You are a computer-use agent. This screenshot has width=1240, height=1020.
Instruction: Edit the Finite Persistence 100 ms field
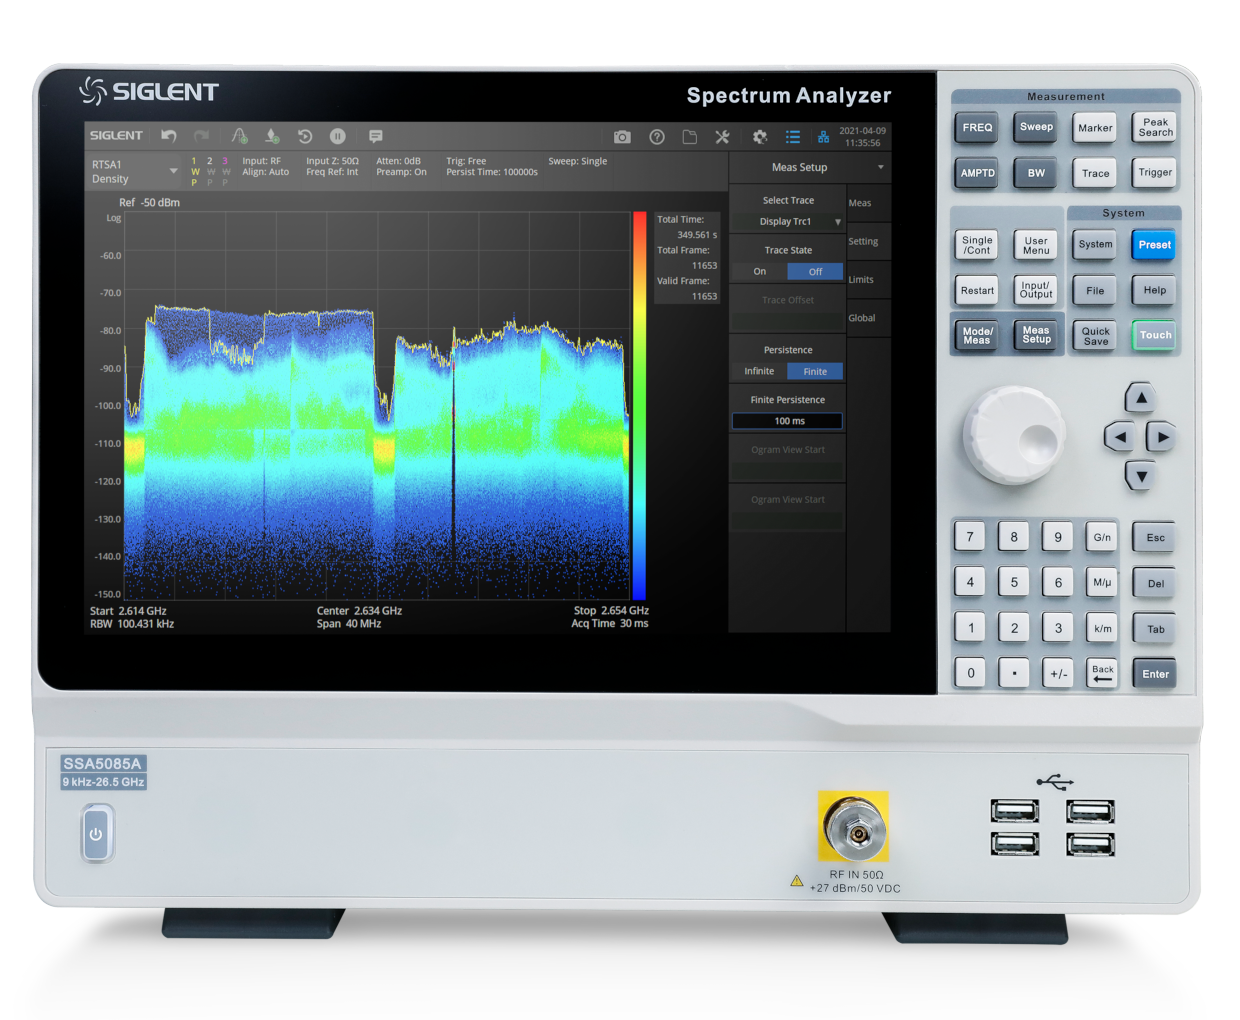[788, 421]
